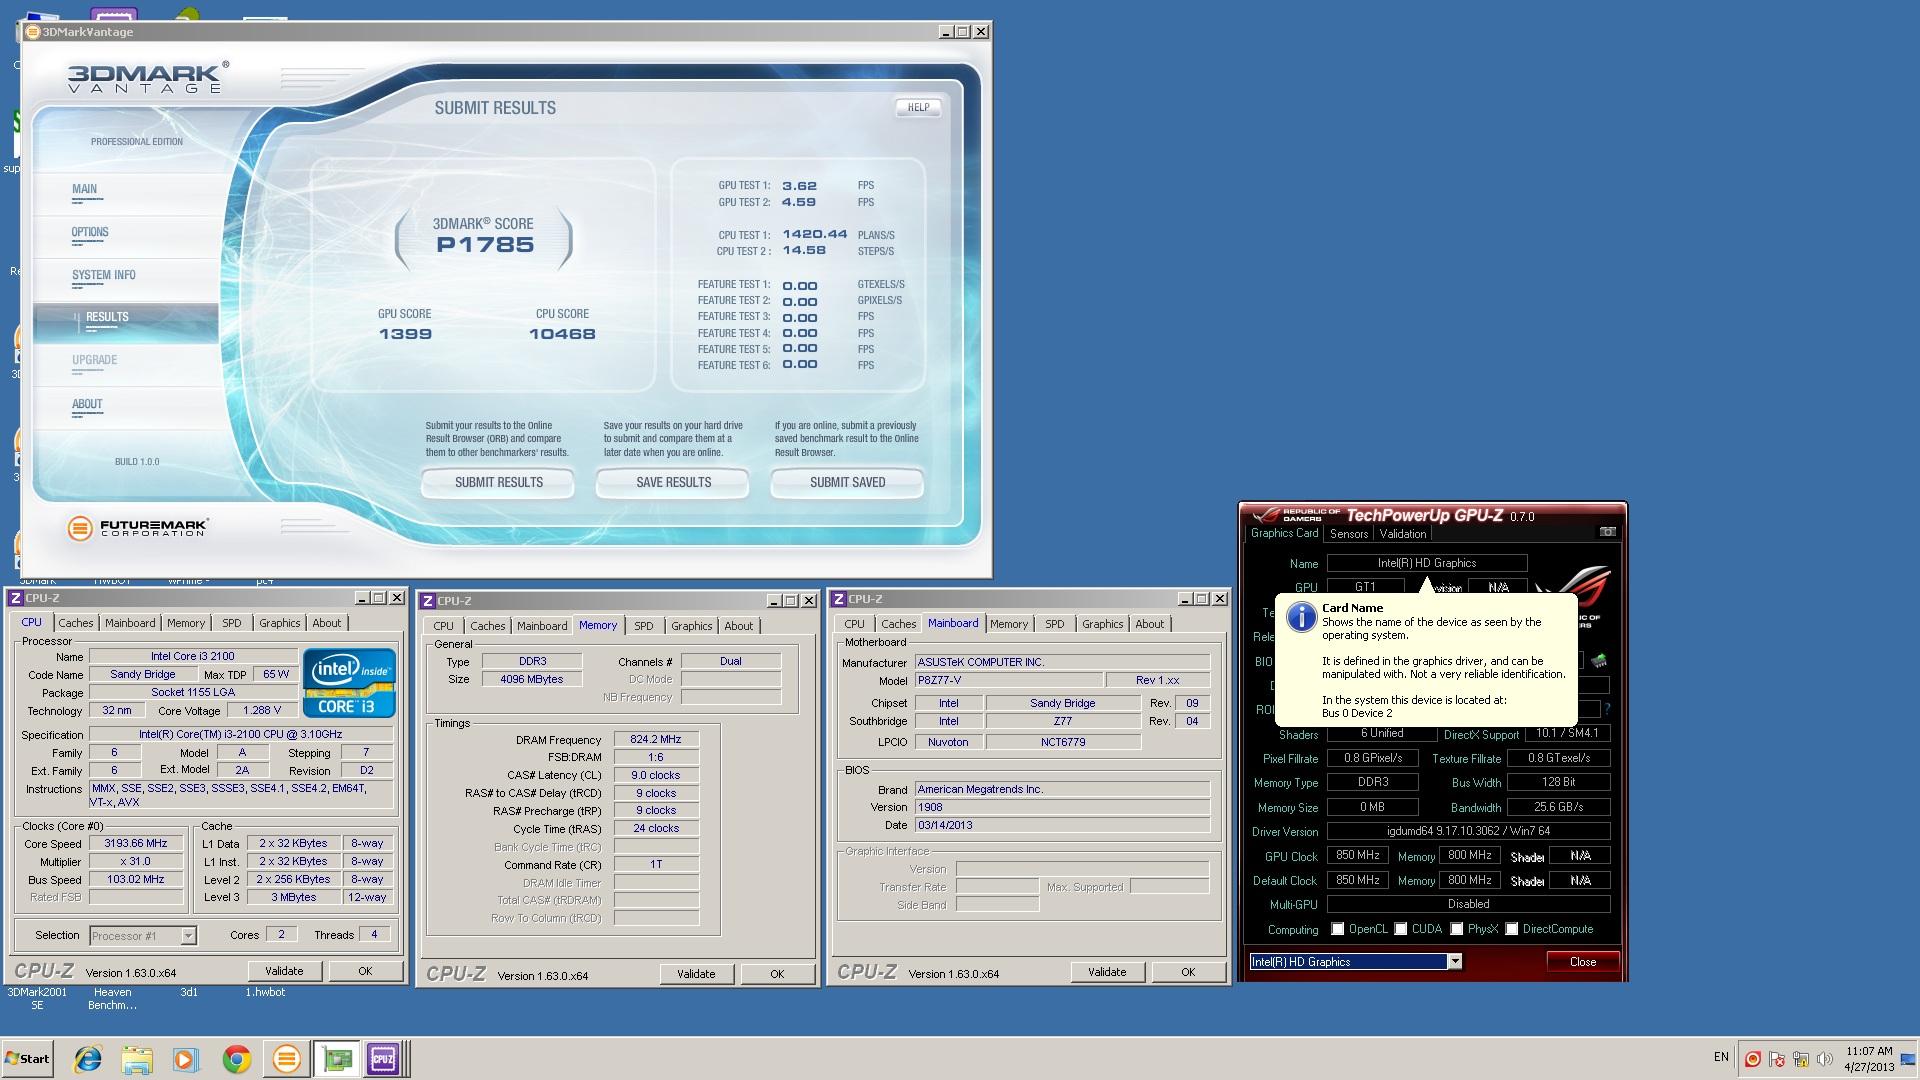
Task: Open the SPD tab in the Memory CPU-Z window
Action: [x=644, y=626]
